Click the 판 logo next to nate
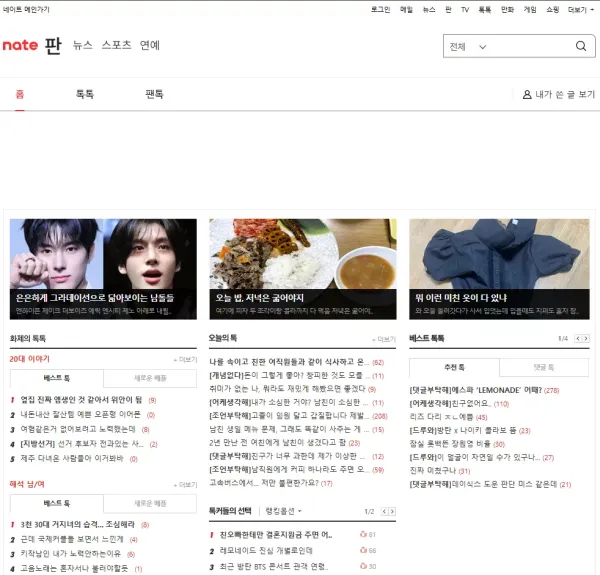The image size is (600, 575). 53,46
